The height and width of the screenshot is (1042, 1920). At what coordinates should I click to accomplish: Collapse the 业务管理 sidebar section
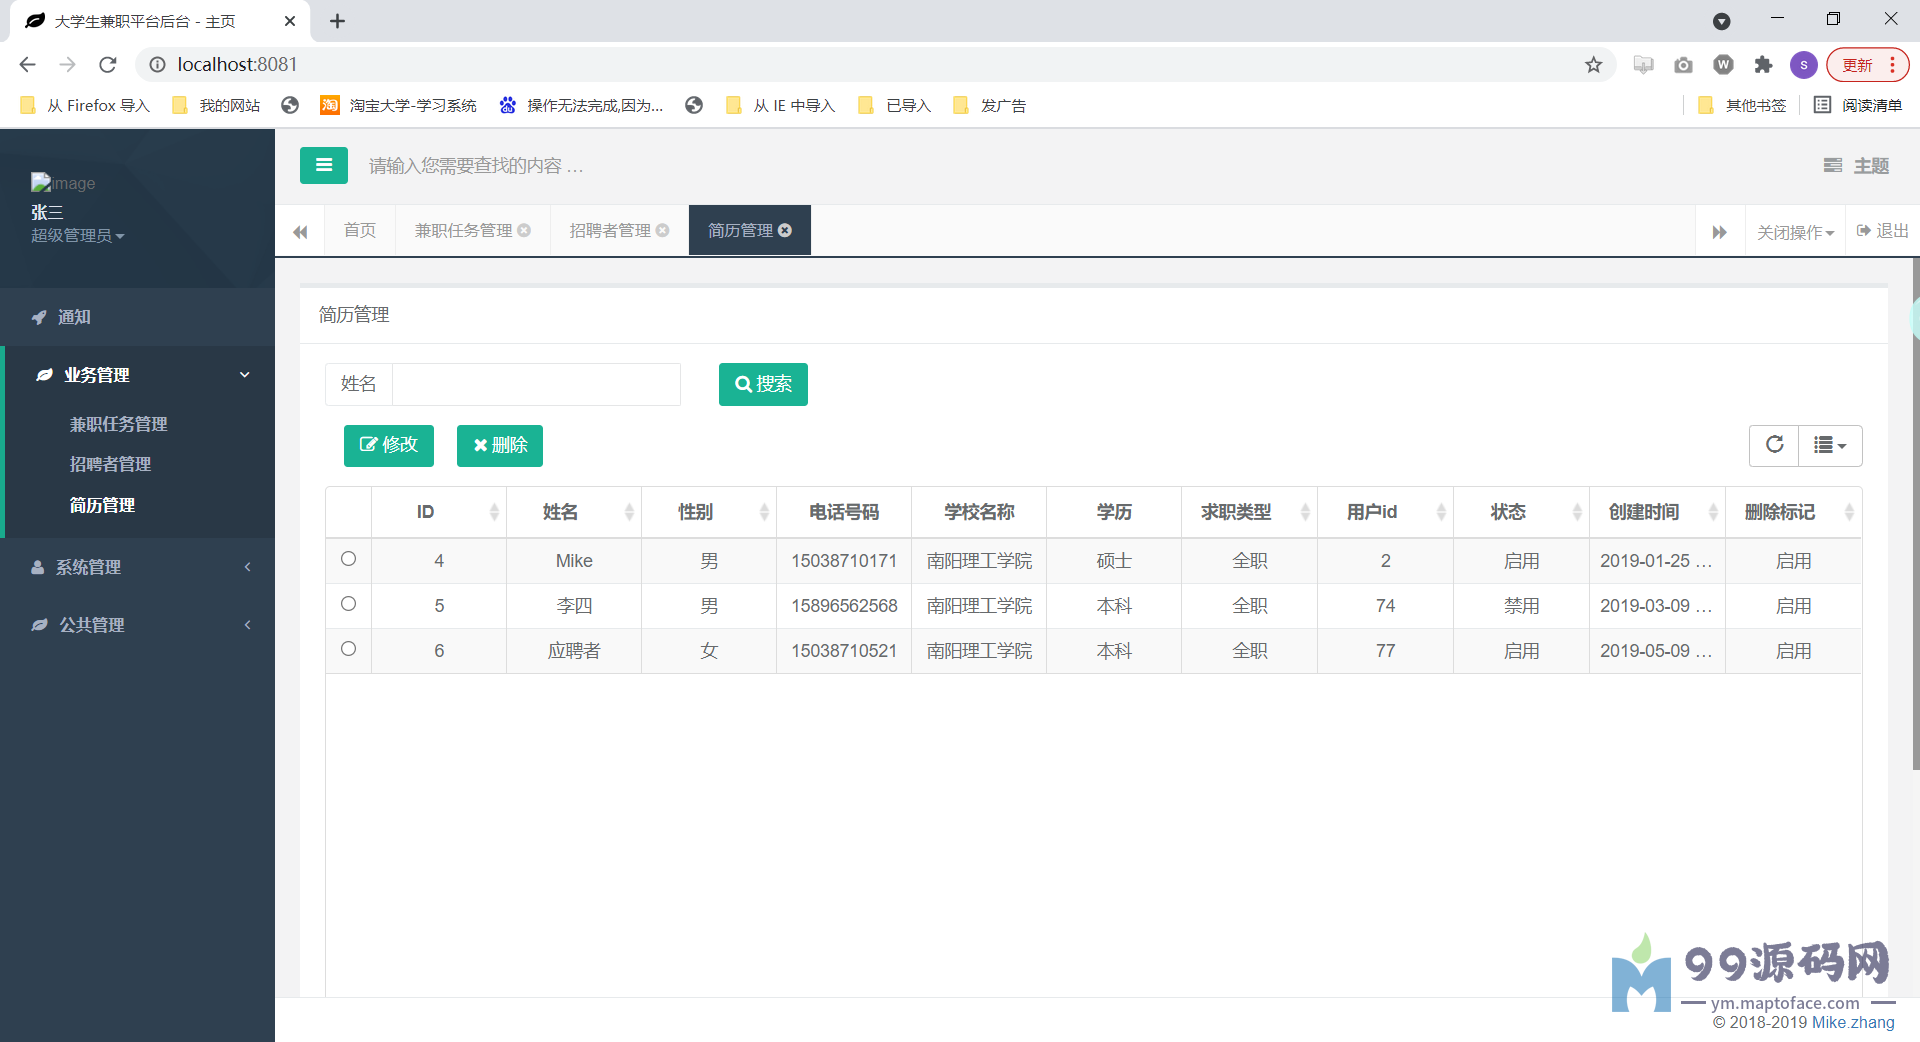coord(140,375)
